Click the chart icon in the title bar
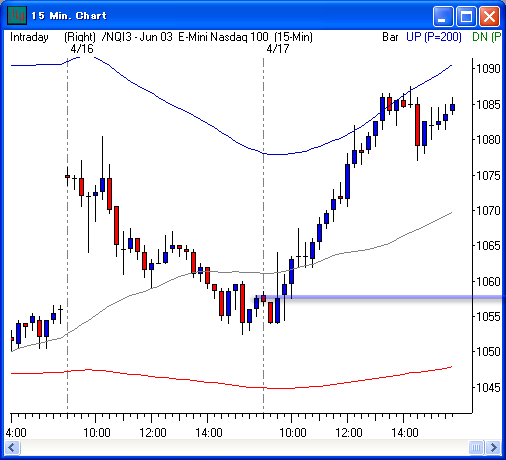The height and width of the screenshot is (460, 506). point(17,15)
